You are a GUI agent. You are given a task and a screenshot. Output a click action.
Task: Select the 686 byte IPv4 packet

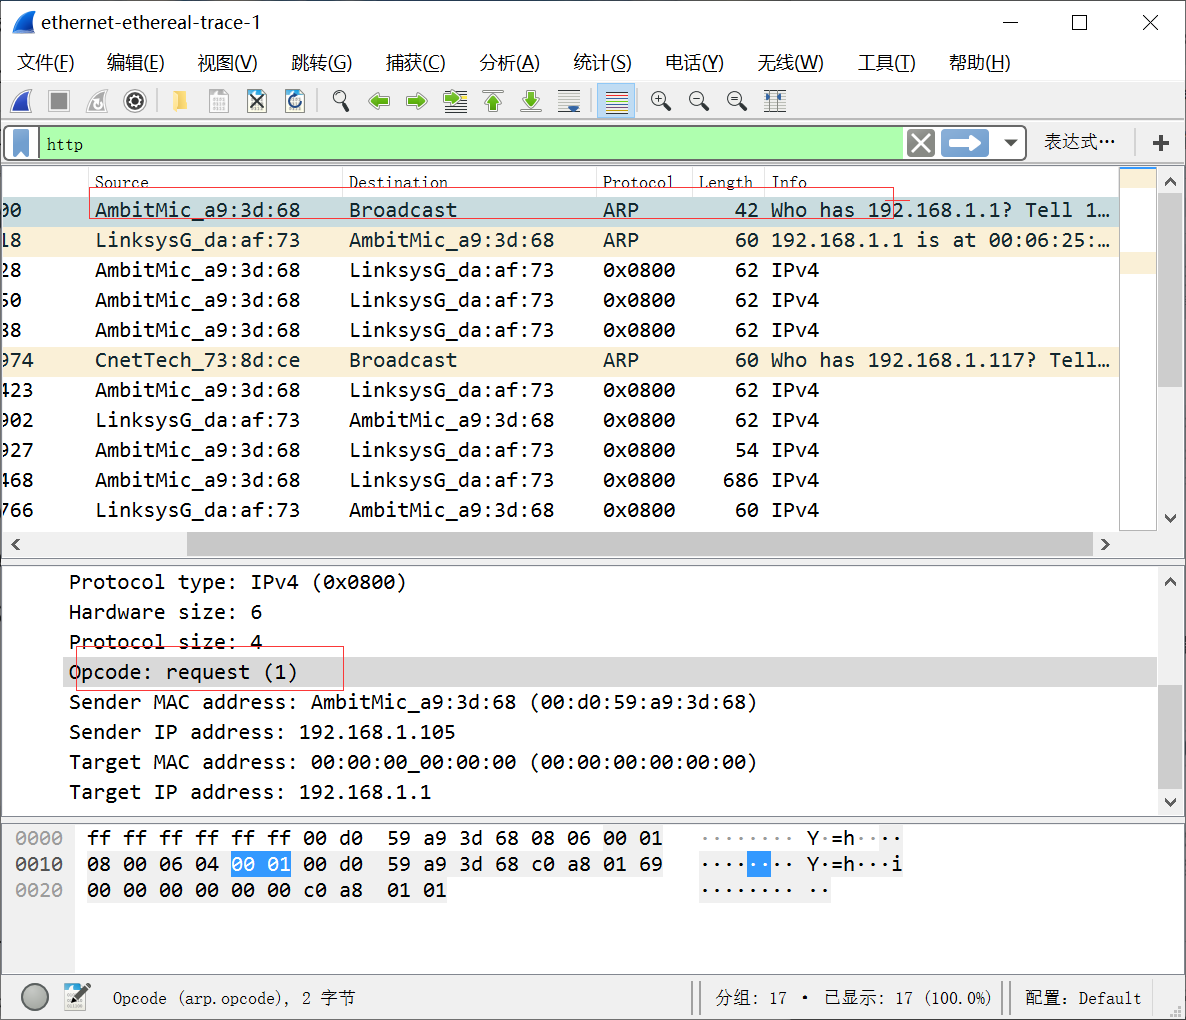pyautogui.click(x=560, y=480)
